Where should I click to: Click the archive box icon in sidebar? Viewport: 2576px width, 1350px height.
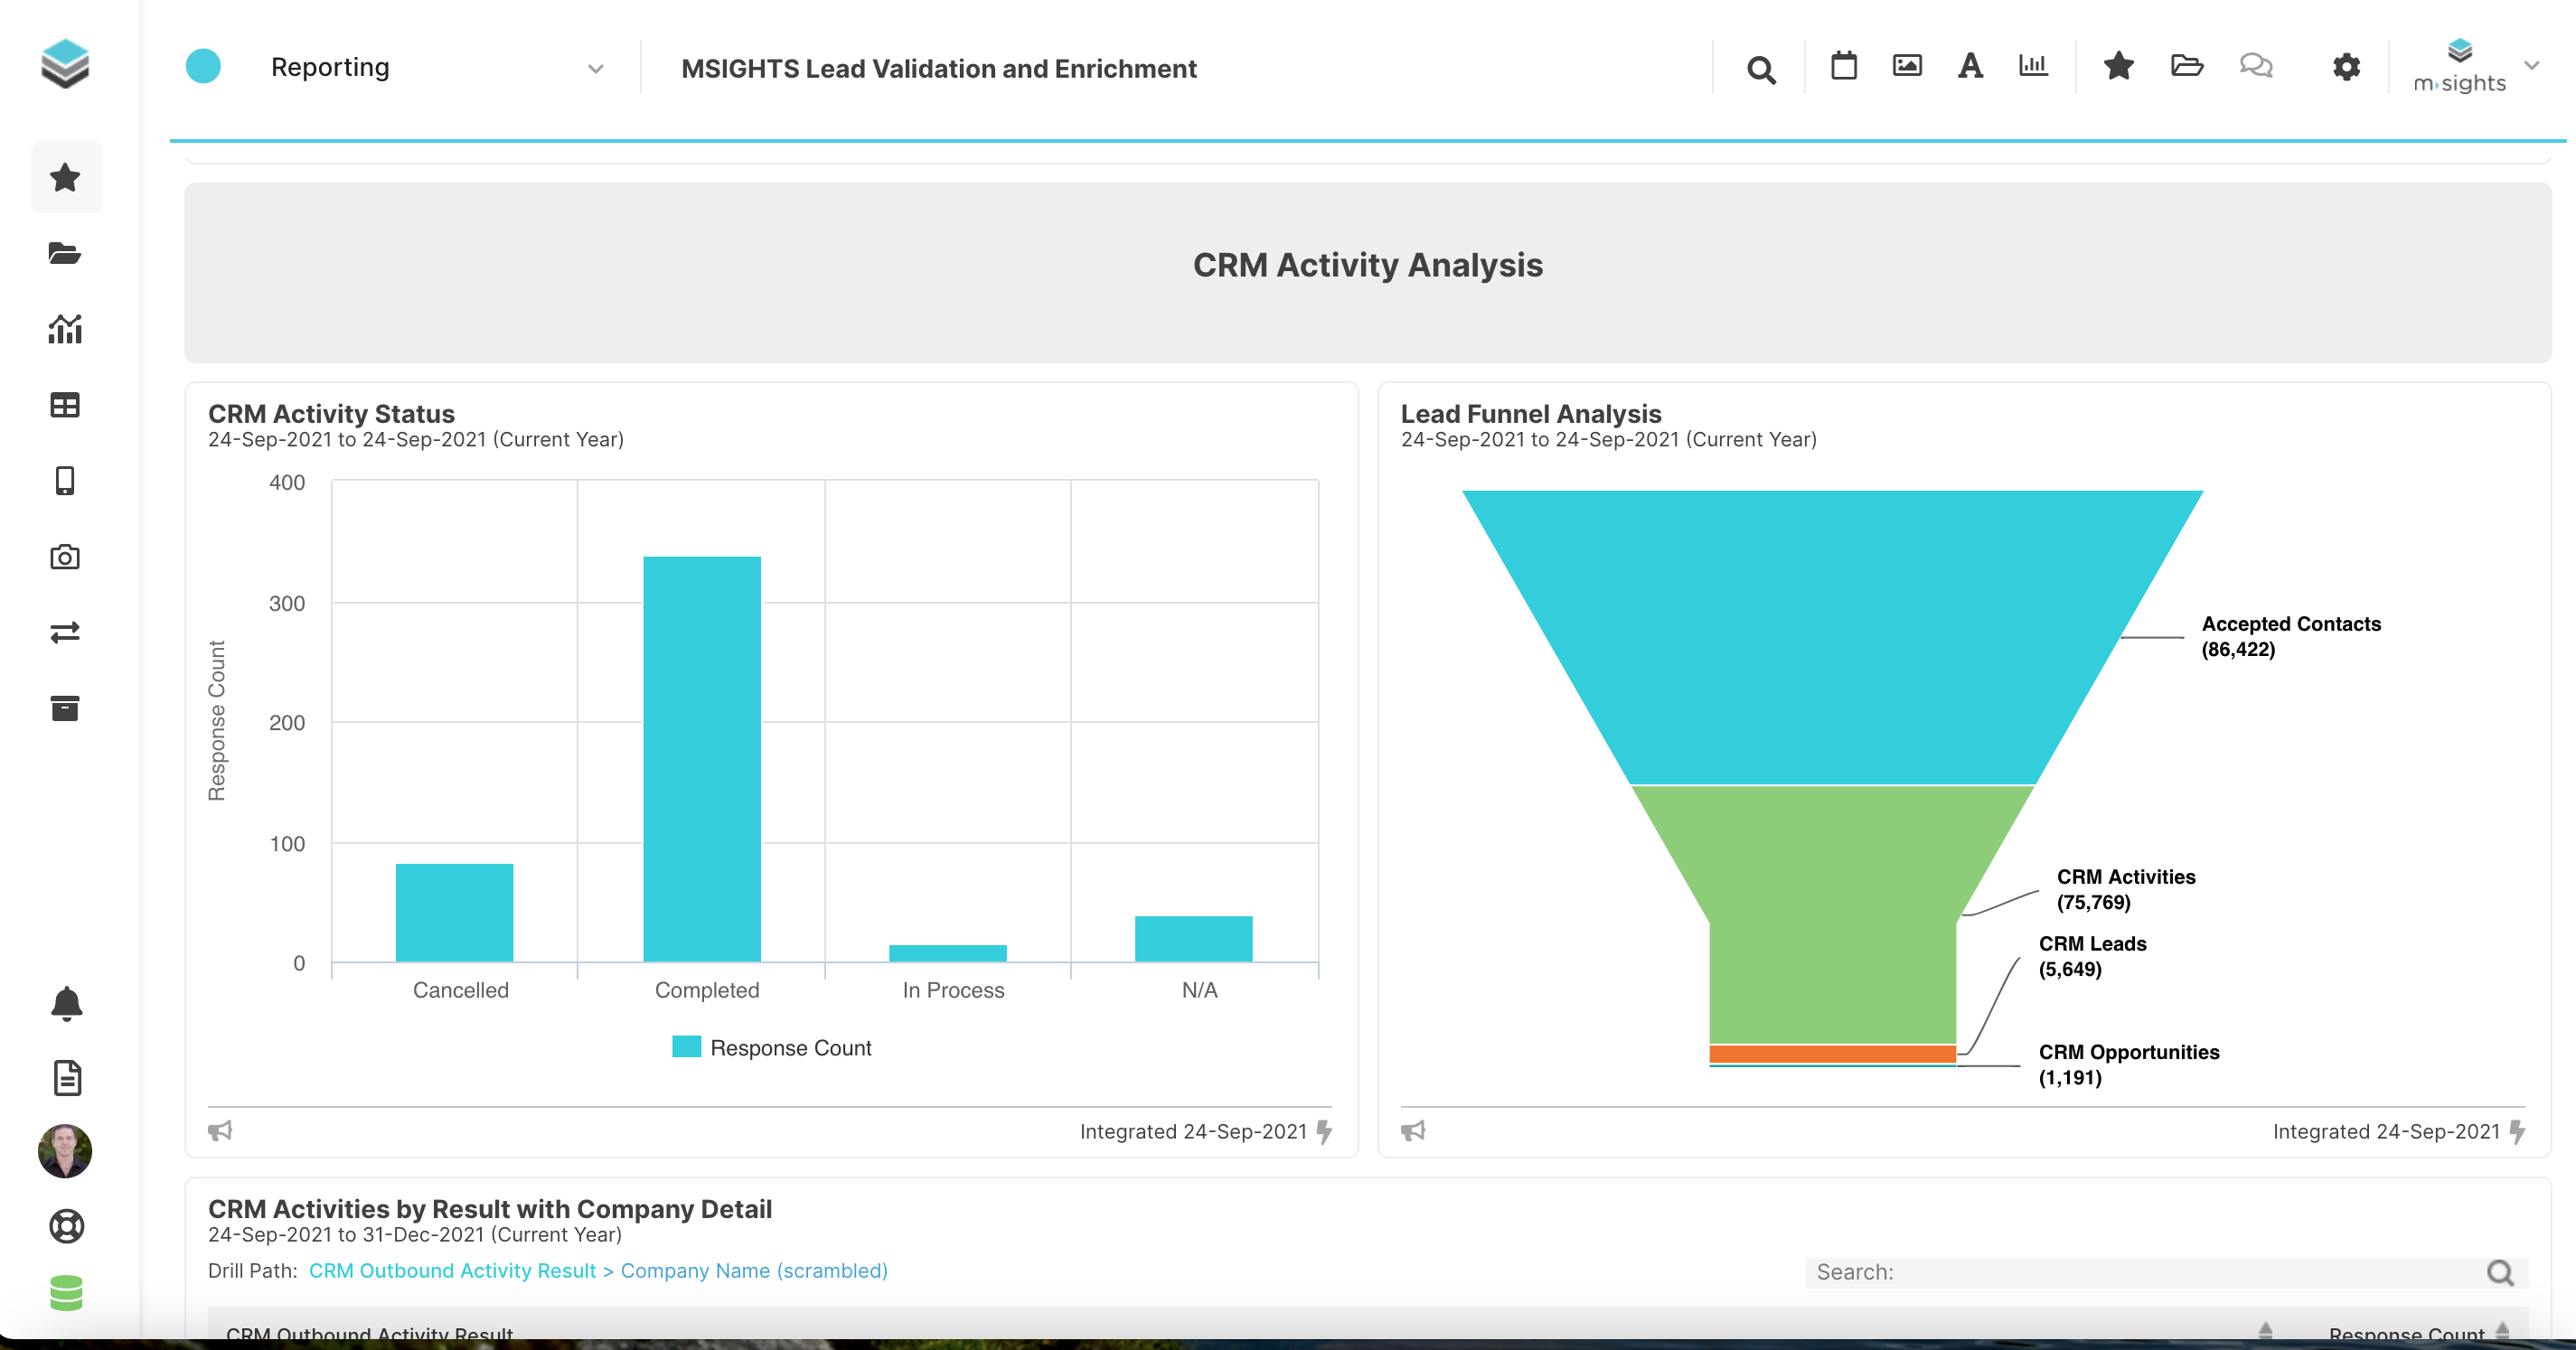66,708
